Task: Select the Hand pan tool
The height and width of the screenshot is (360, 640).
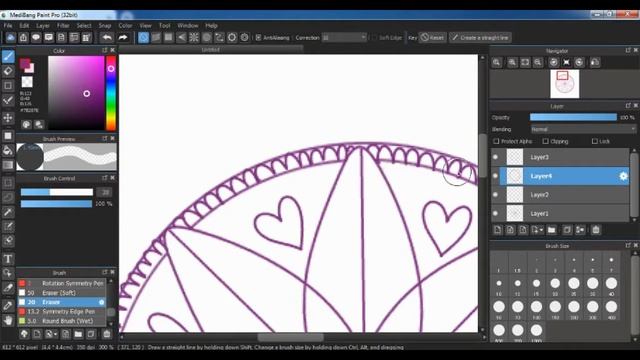Action: coord(8,320)
